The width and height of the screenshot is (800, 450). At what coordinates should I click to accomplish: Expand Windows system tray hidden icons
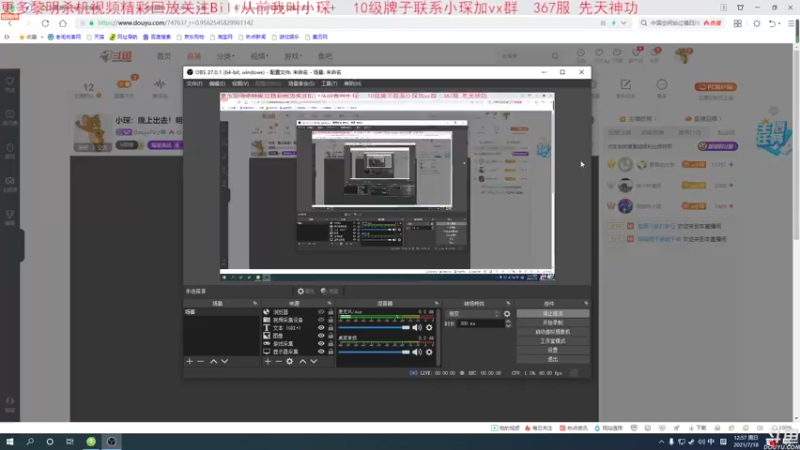(661, 442)
